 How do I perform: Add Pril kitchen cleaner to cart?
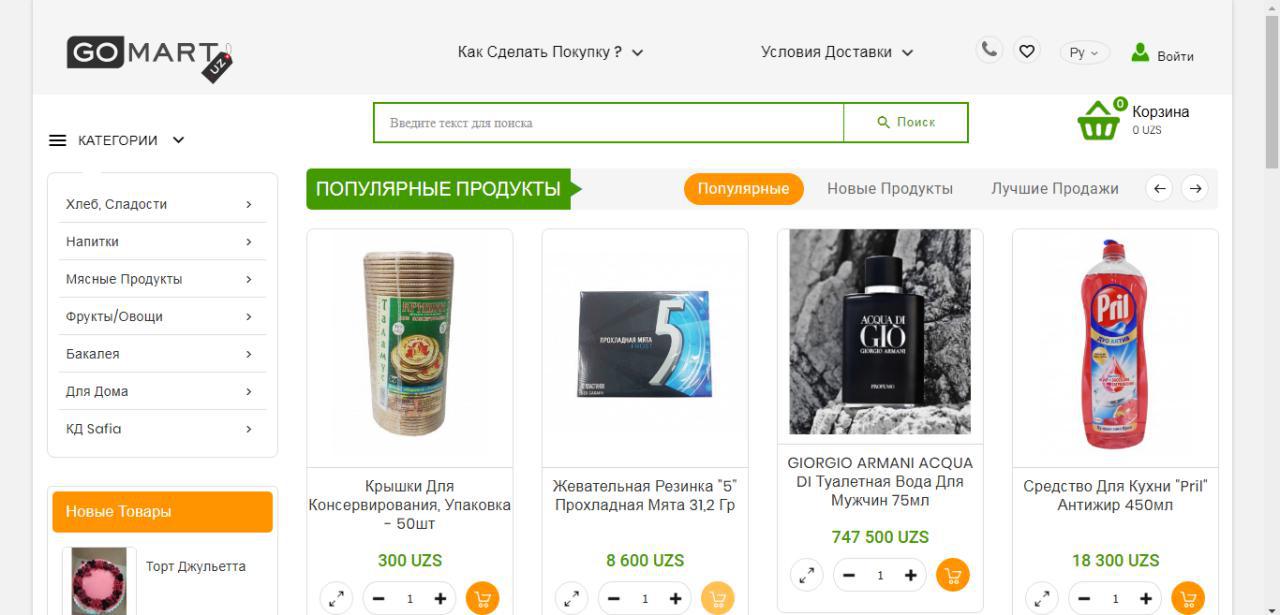click(1187, 598)
